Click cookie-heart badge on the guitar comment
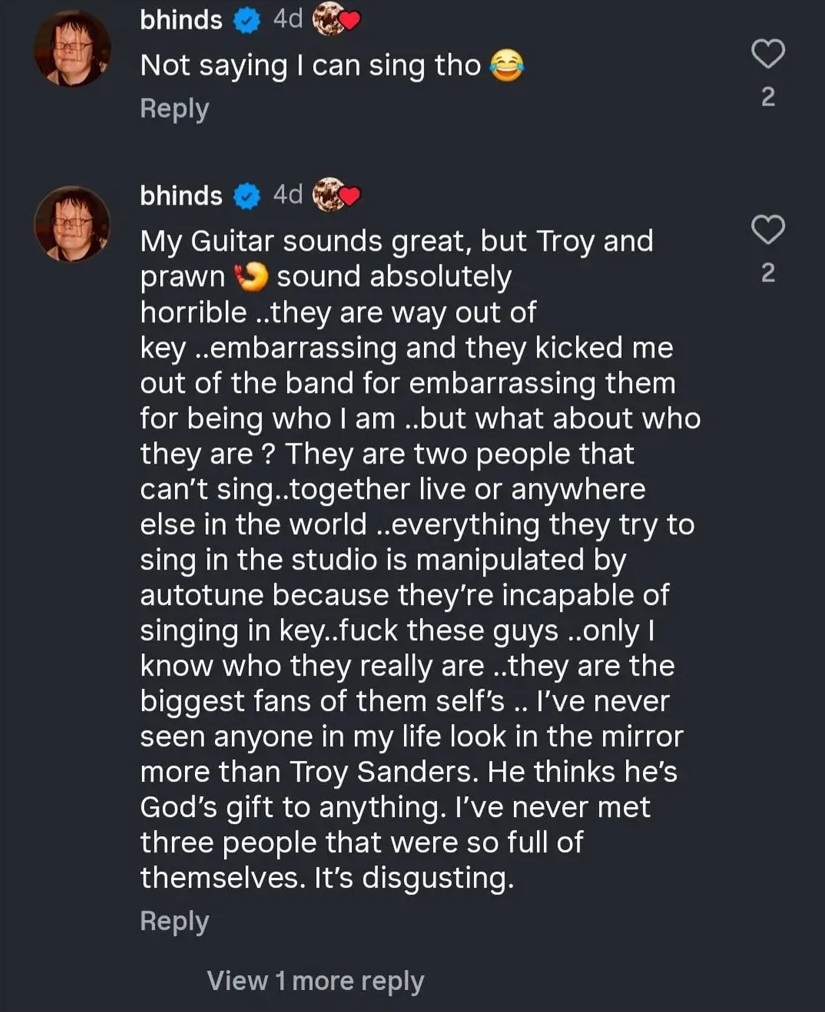Viewport: 825px width, 1012px height. [x=336, y=195]
